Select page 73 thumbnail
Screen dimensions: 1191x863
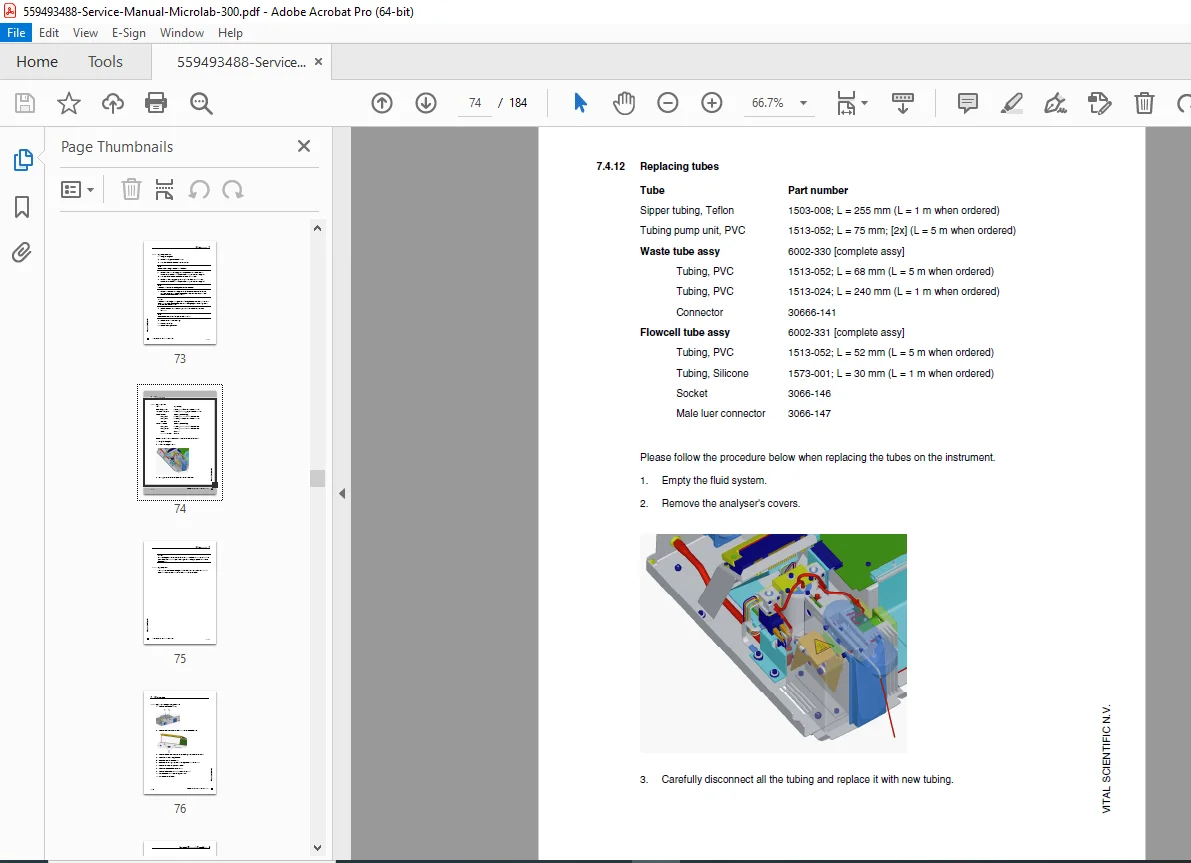coord(180,293)
